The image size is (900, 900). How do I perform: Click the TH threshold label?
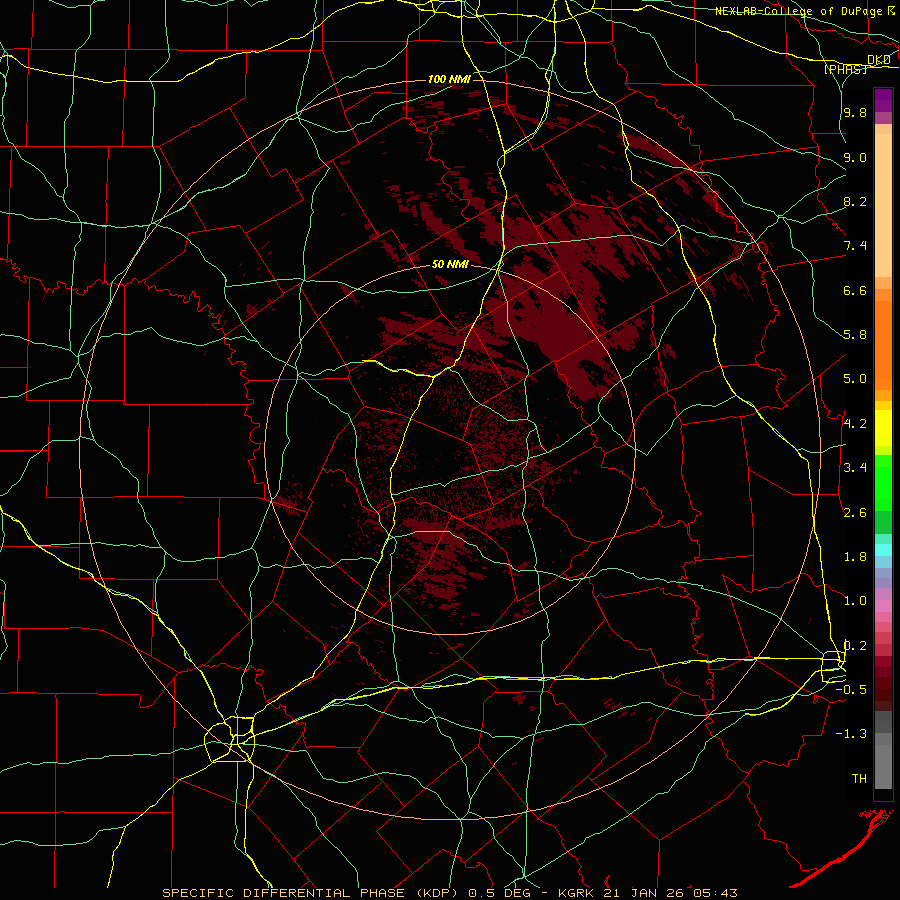tap(859, 779)
